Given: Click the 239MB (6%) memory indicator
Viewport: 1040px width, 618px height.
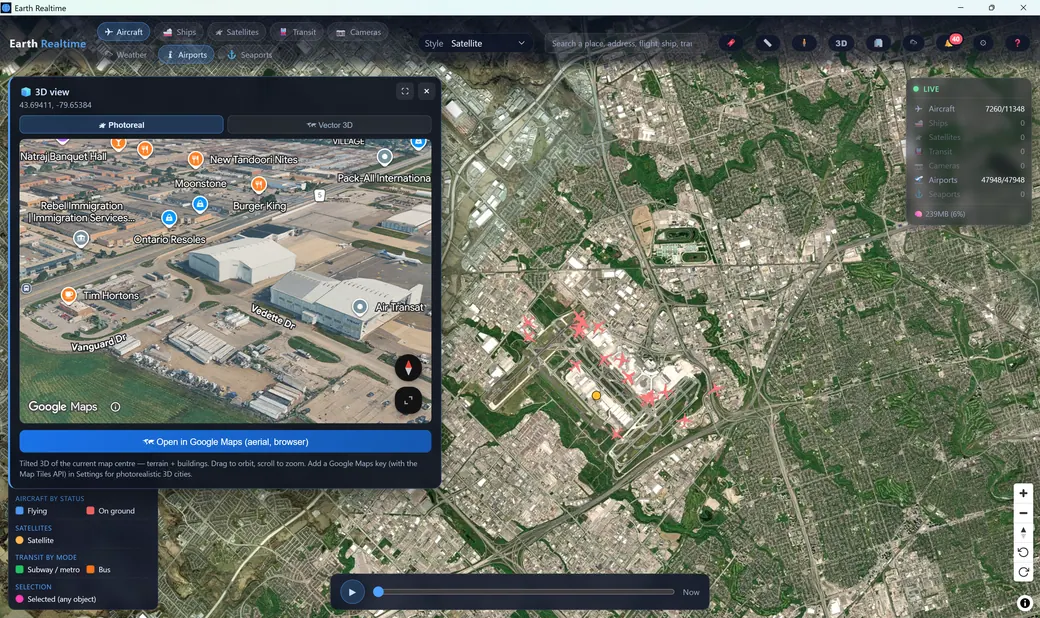Looking at the screenshot, I should pyautogui.click(x=940, y=214).
